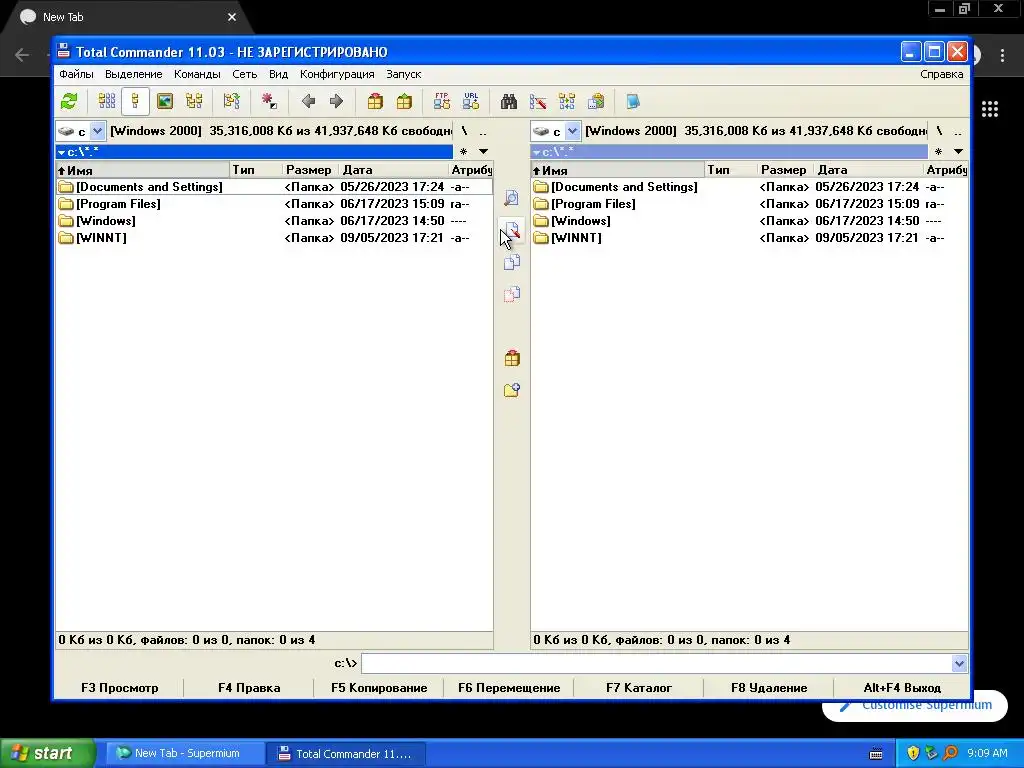Click the synchronize directories icon
This screenshot has height=768, width=1024.
(x=567, y=101)
